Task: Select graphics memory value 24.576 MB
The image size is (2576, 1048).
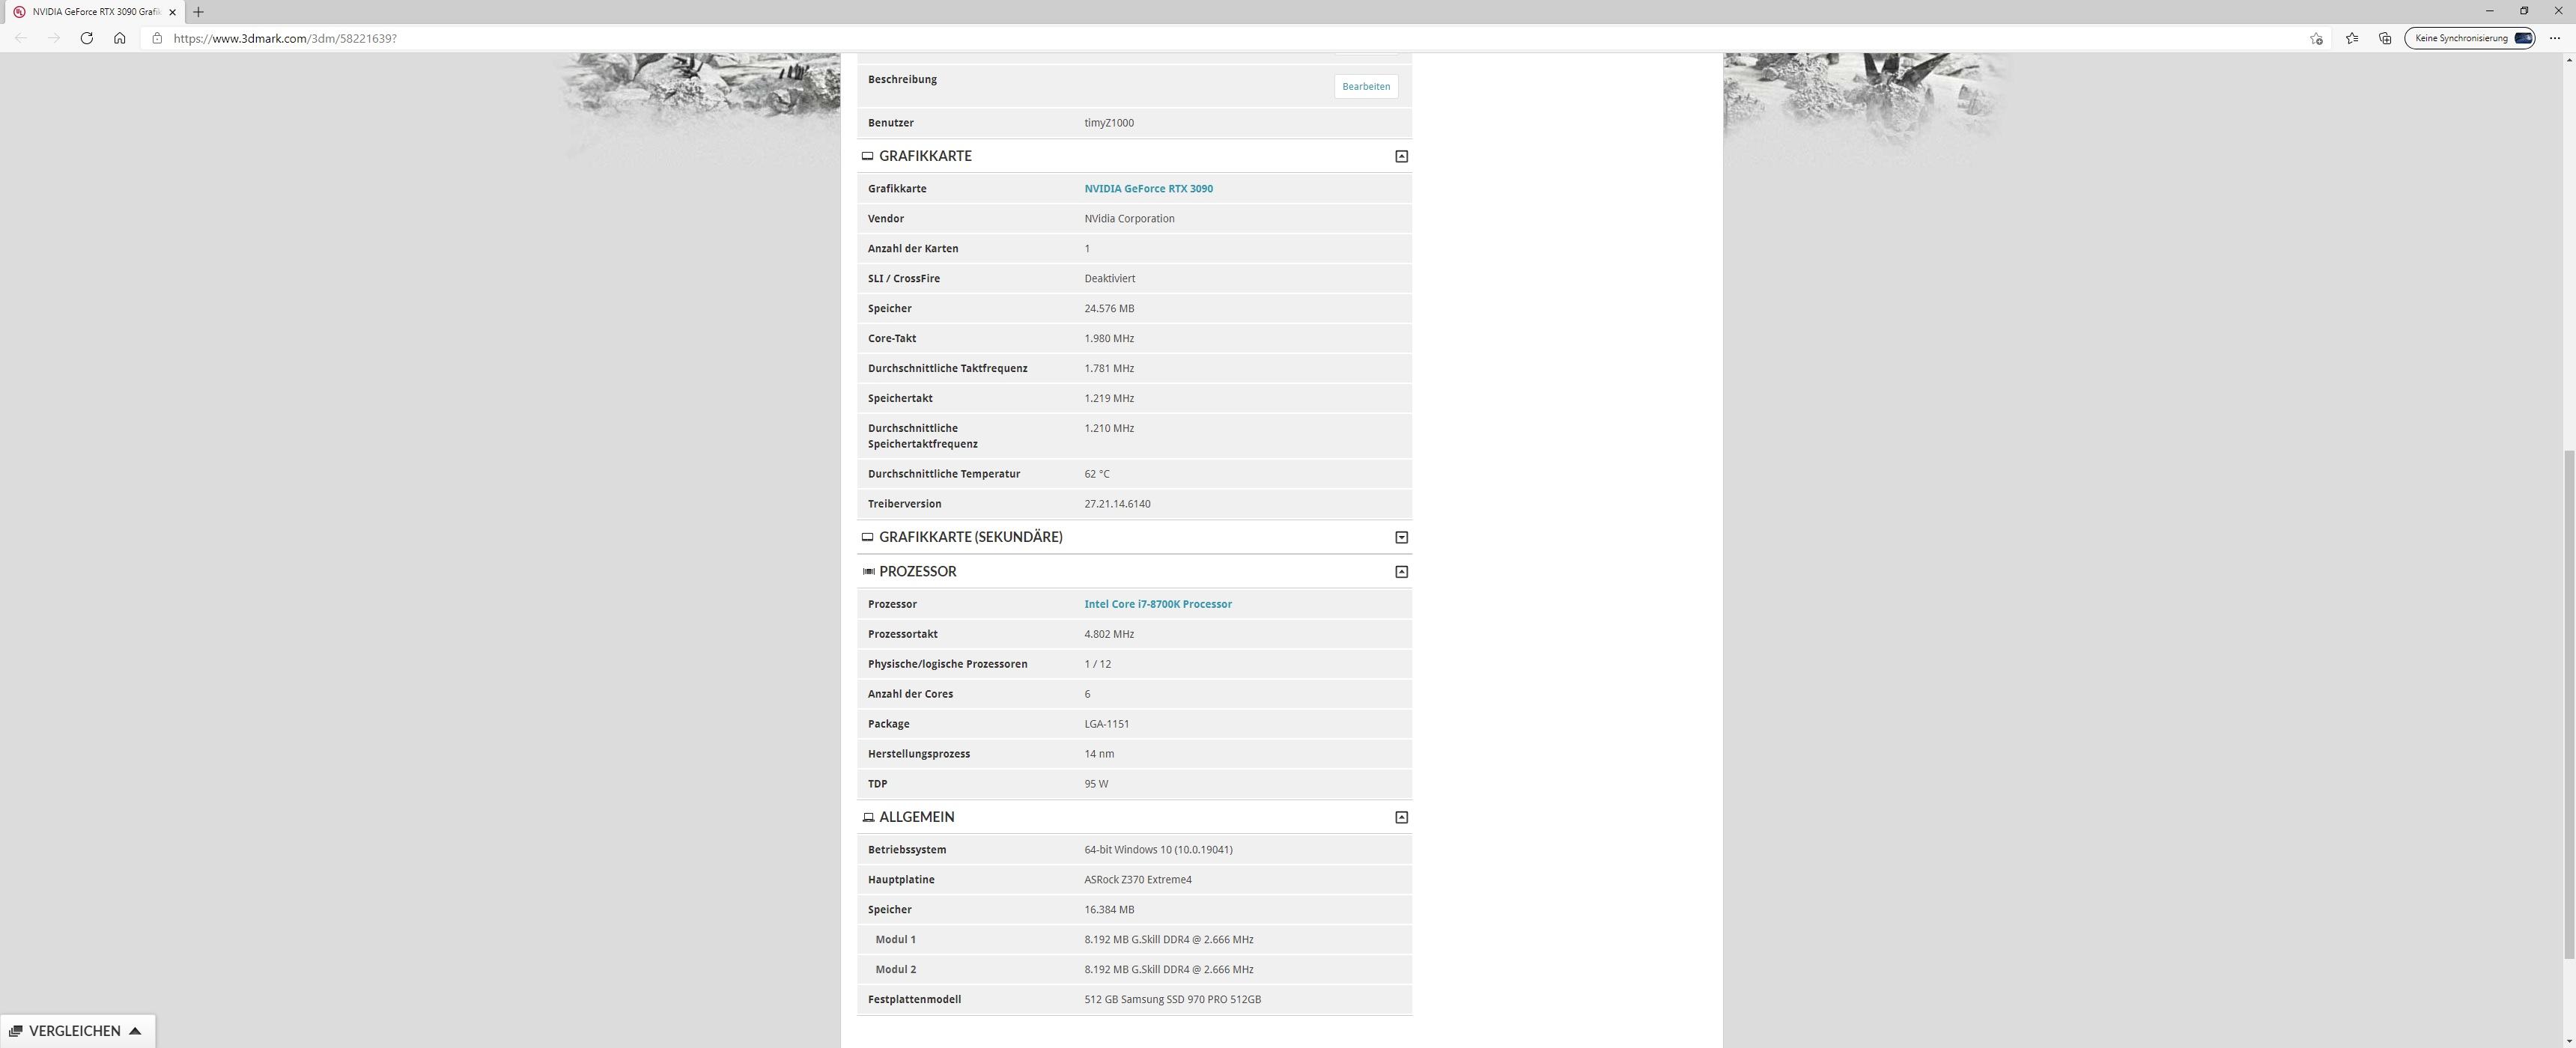Action: point(1109,308)
